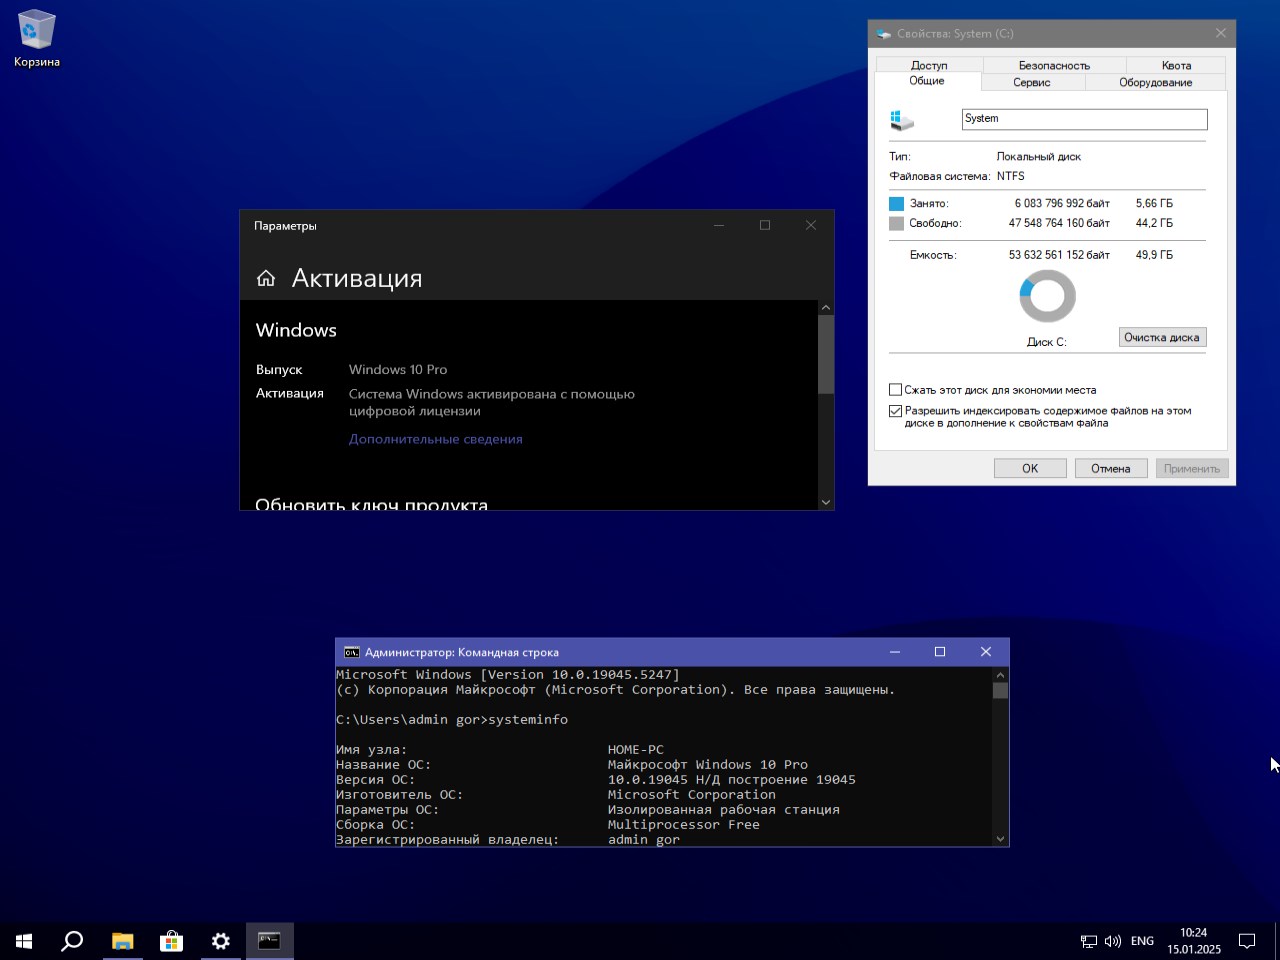Switch to the Доступ tab

[929, 65]
